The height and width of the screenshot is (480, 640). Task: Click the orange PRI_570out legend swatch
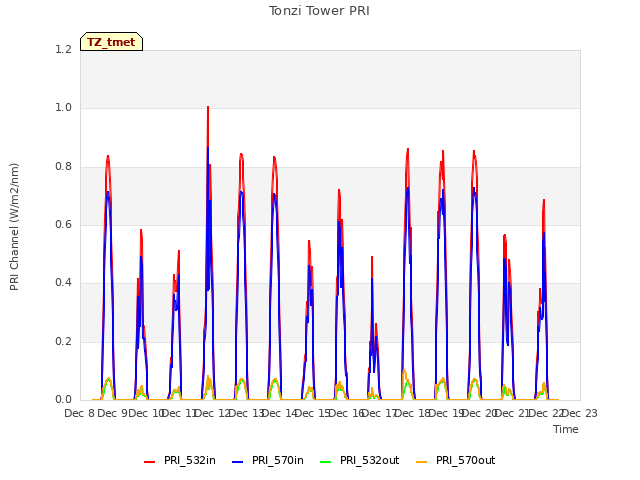coord(421,462)
